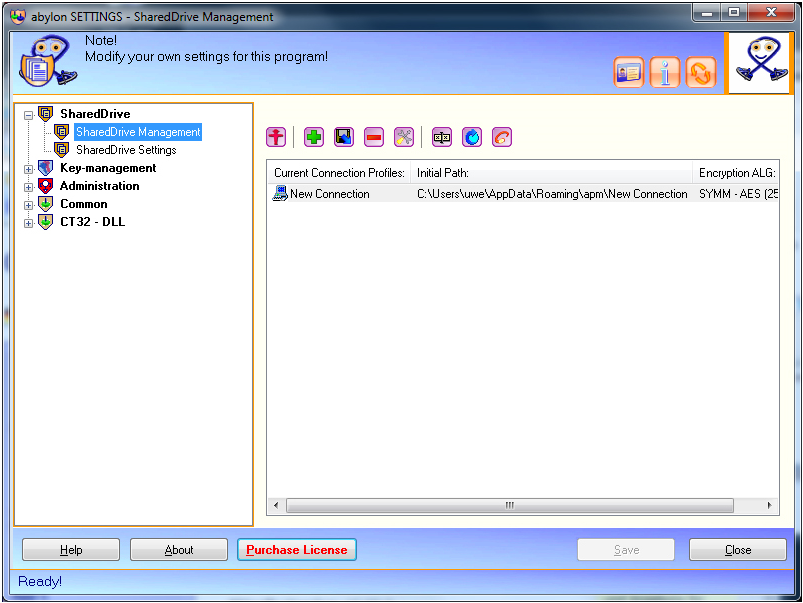
Task: Open the ID card icon in header
Action: pyautogui.click(x=628, y=72)
